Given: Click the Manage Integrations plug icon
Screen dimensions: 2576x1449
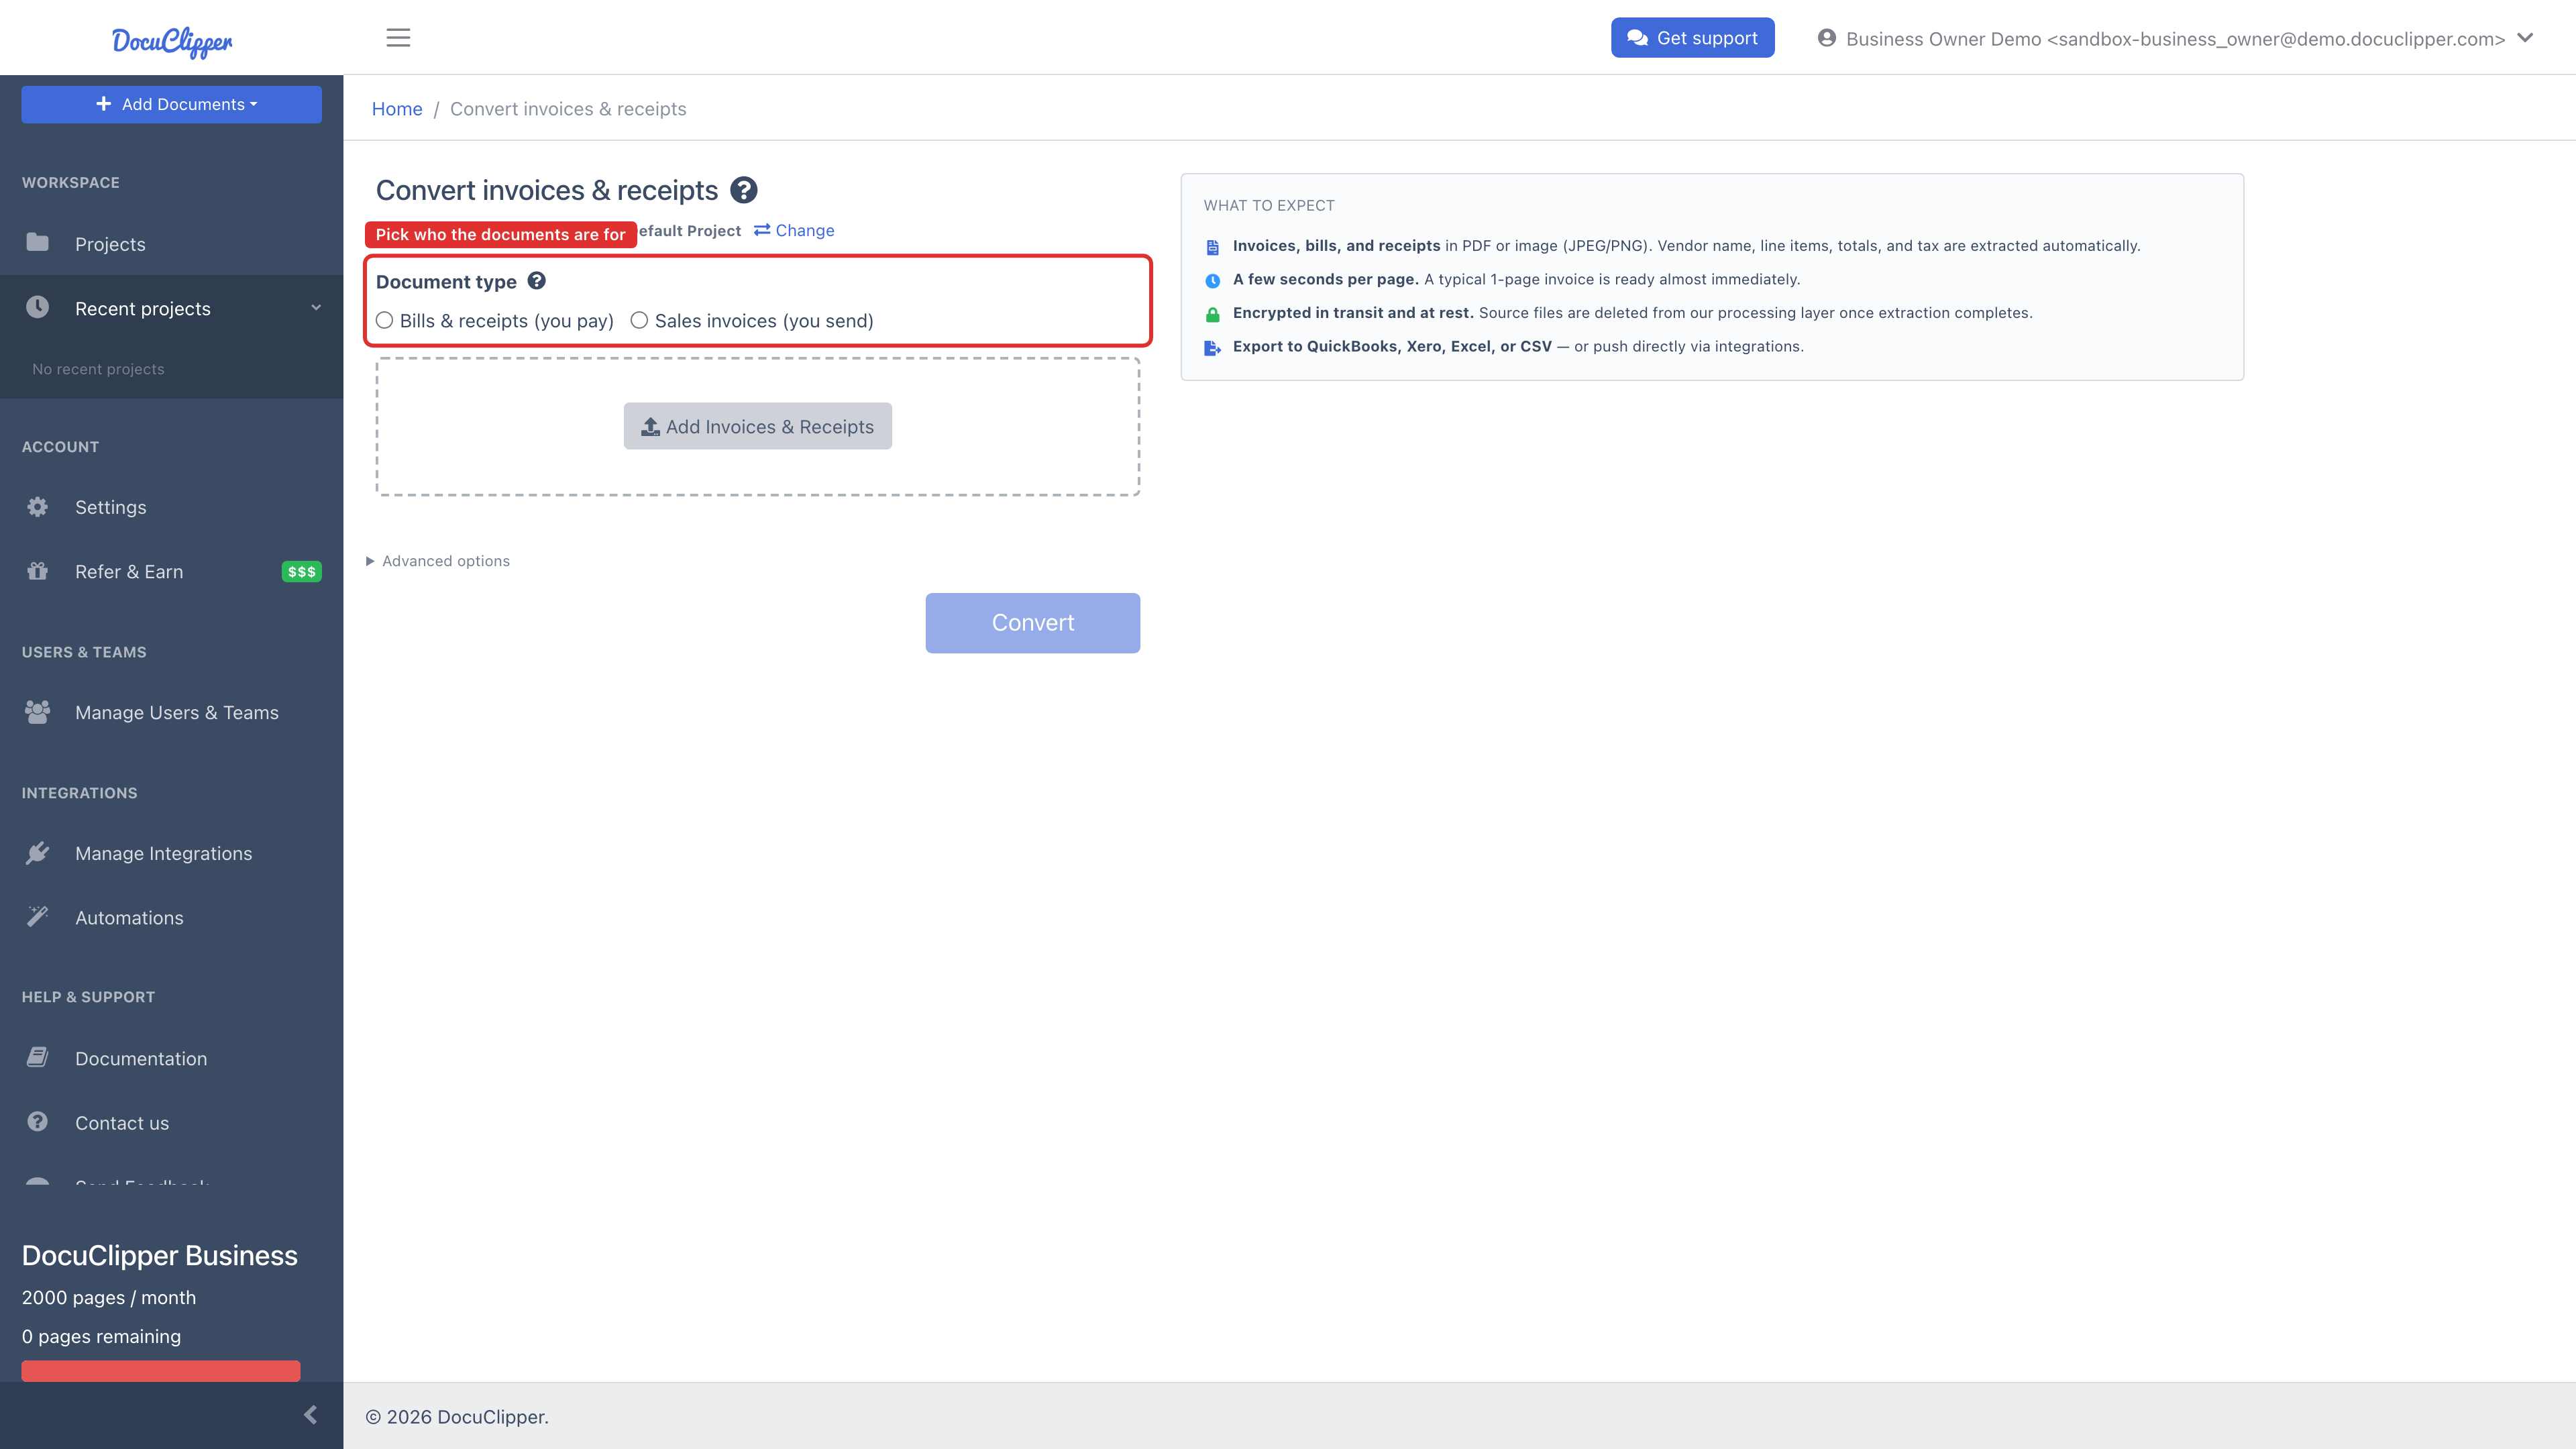Looking at the screenshot, I should pyautogui.click(x=38, y=853).
